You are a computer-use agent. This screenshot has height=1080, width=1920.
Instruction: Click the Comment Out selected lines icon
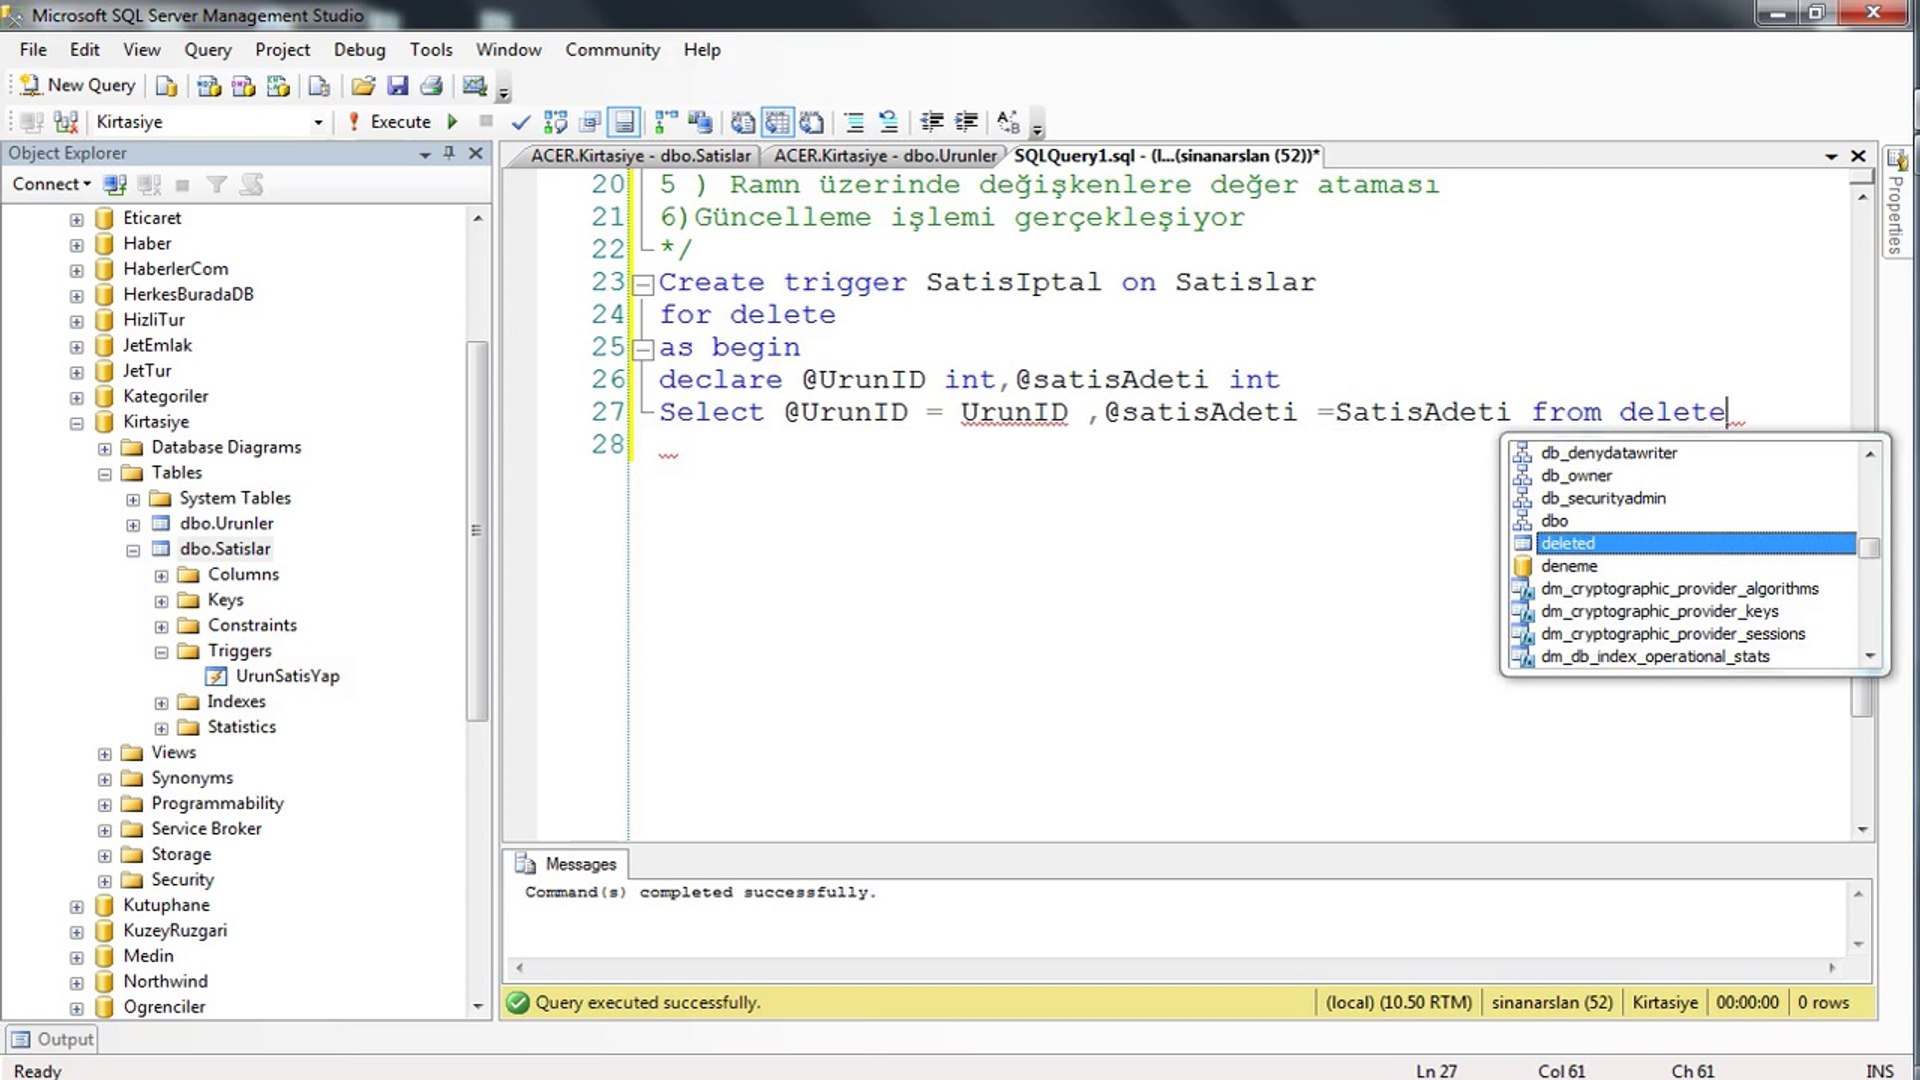854,122
